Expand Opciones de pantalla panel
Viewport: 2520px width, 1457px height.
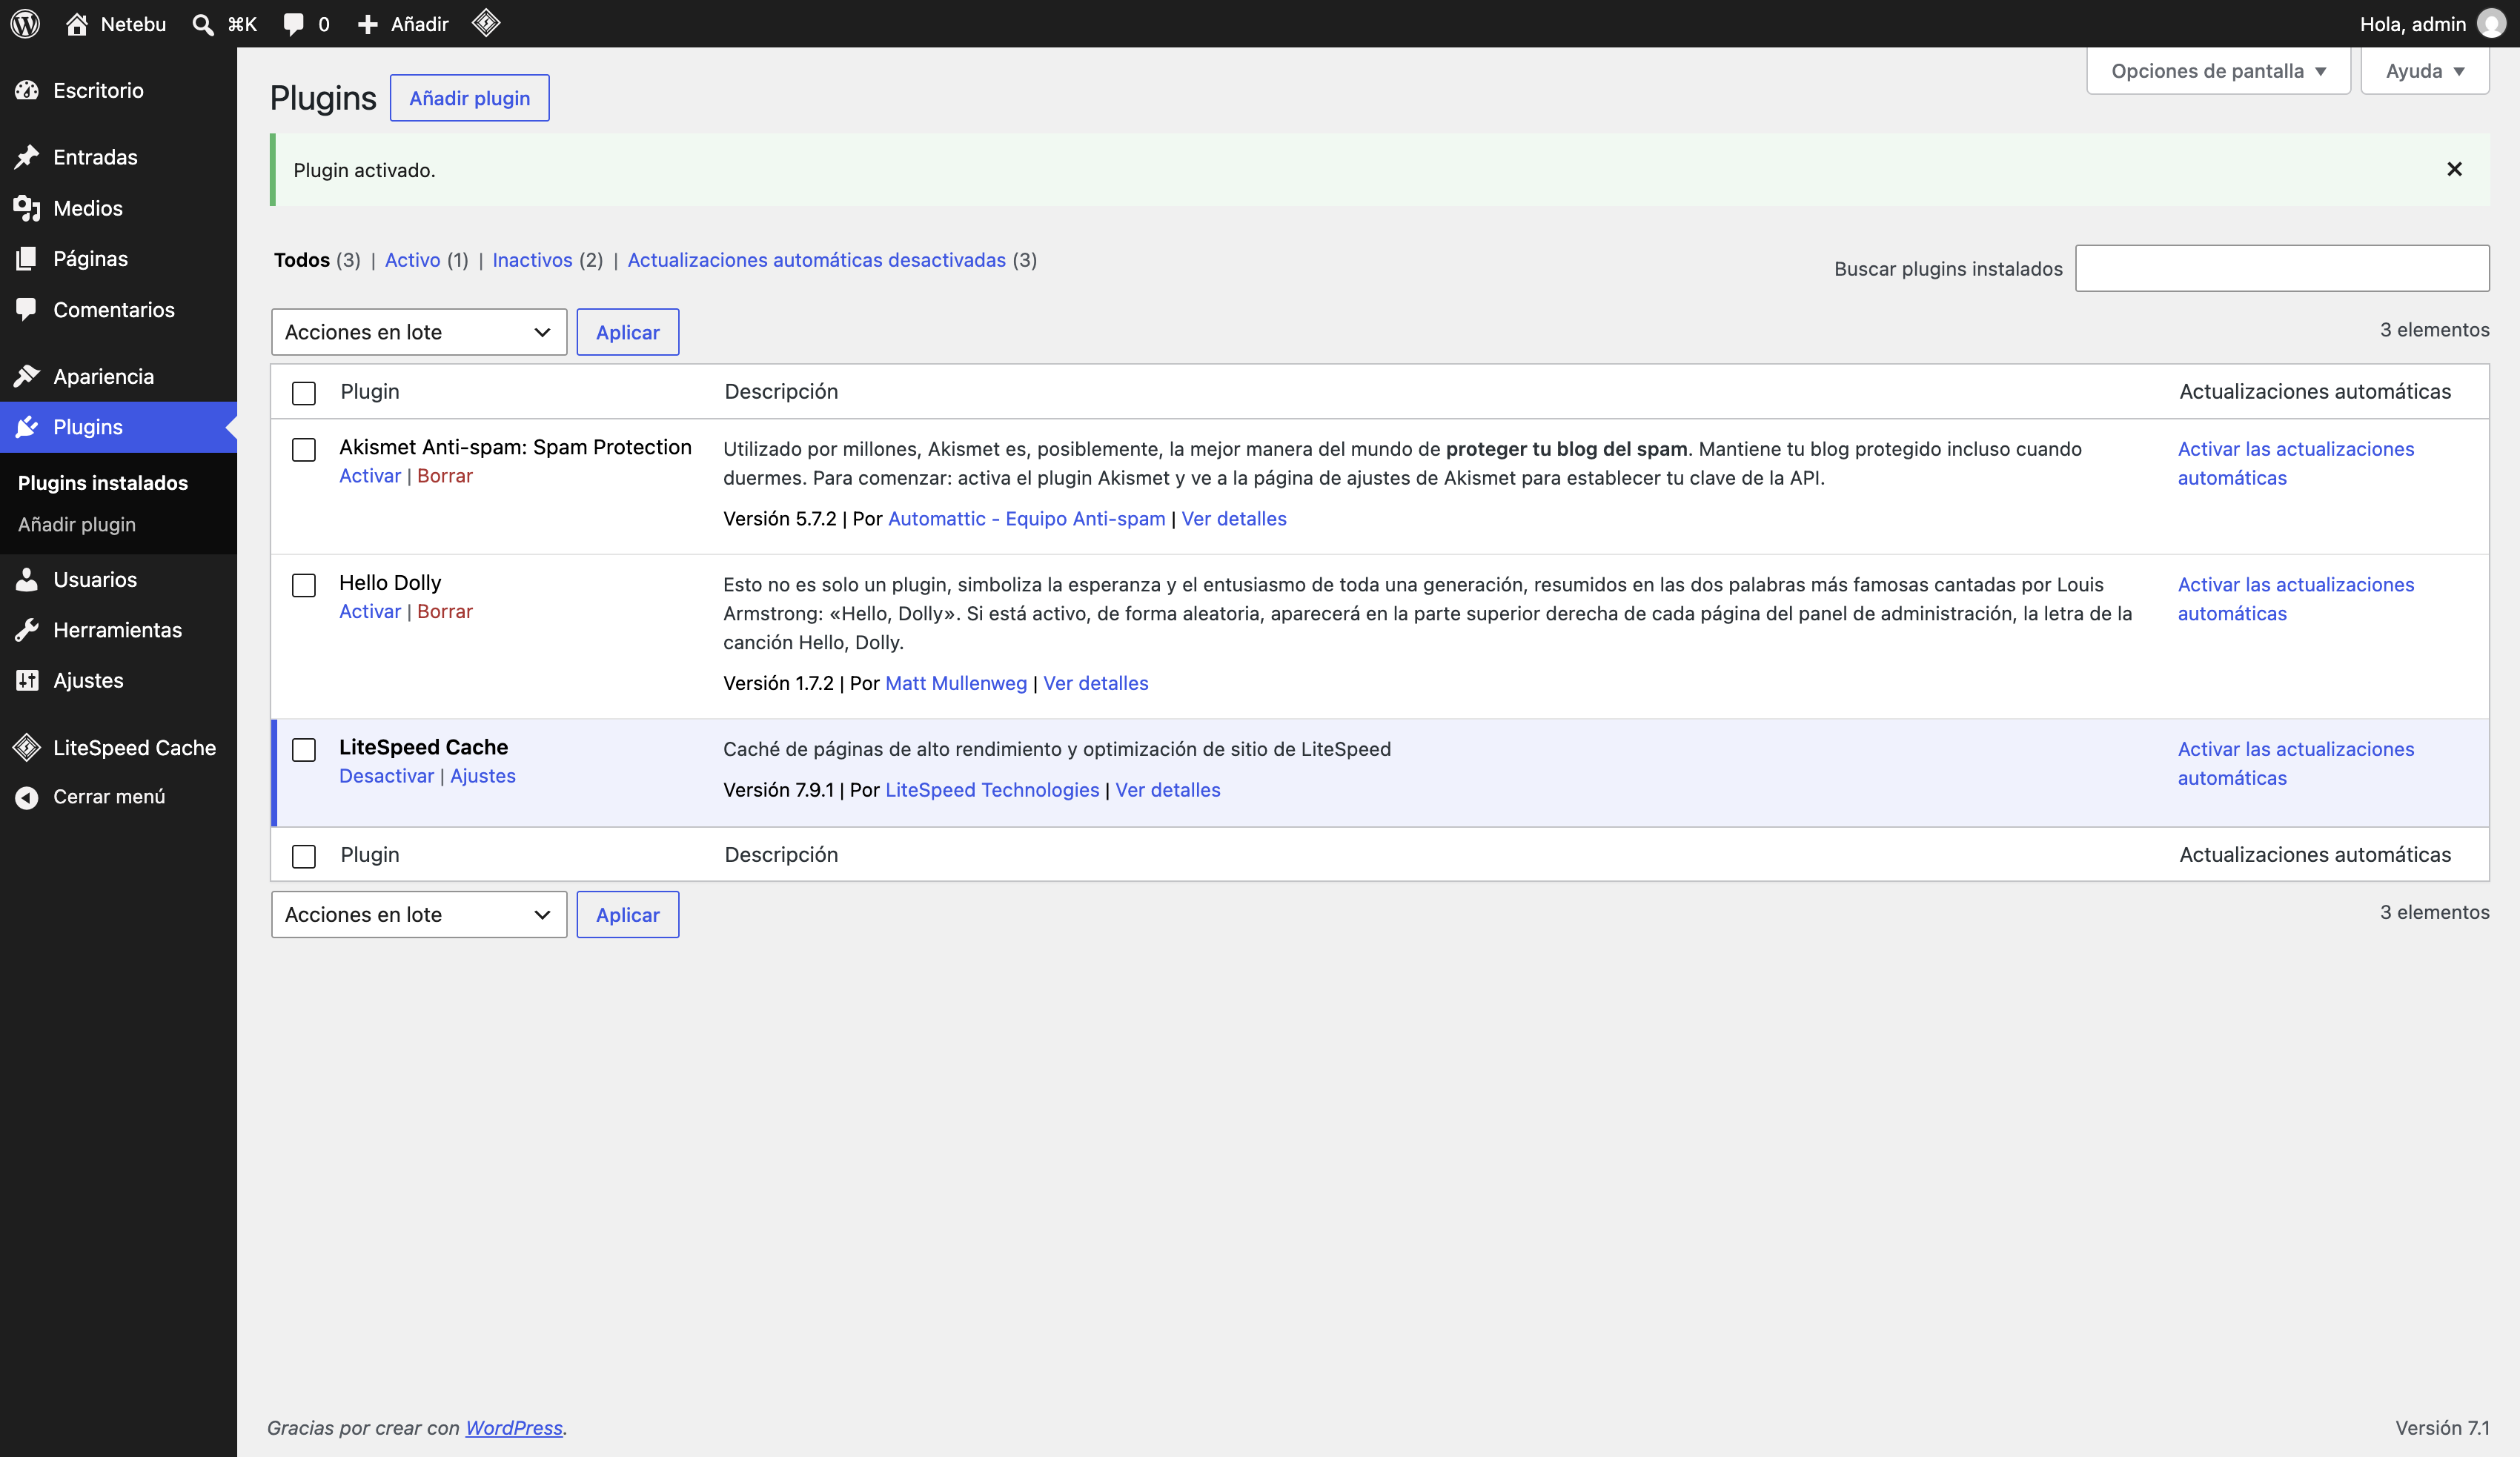[2218, 71]
